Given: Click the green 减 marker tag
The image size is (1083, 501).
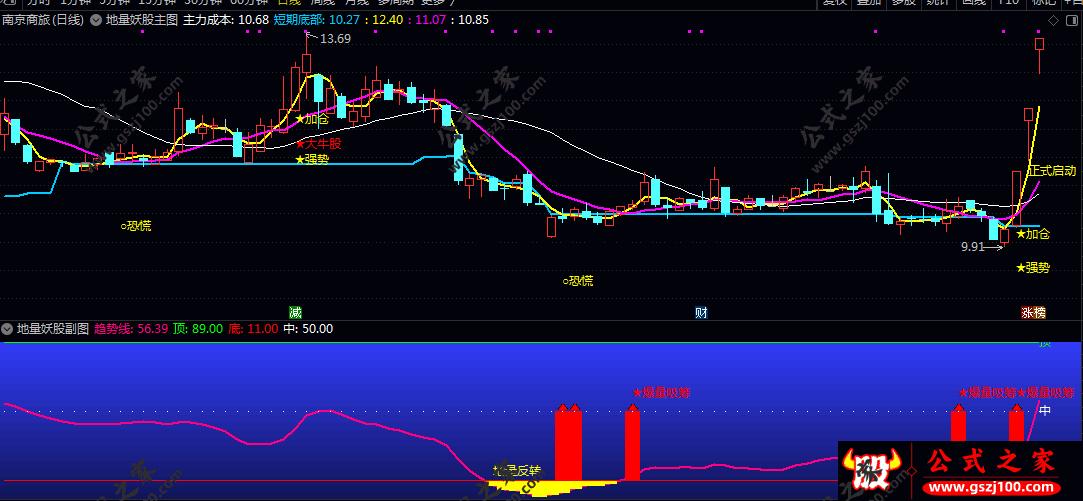Looking at the screenshot, I should click(296, 312).
